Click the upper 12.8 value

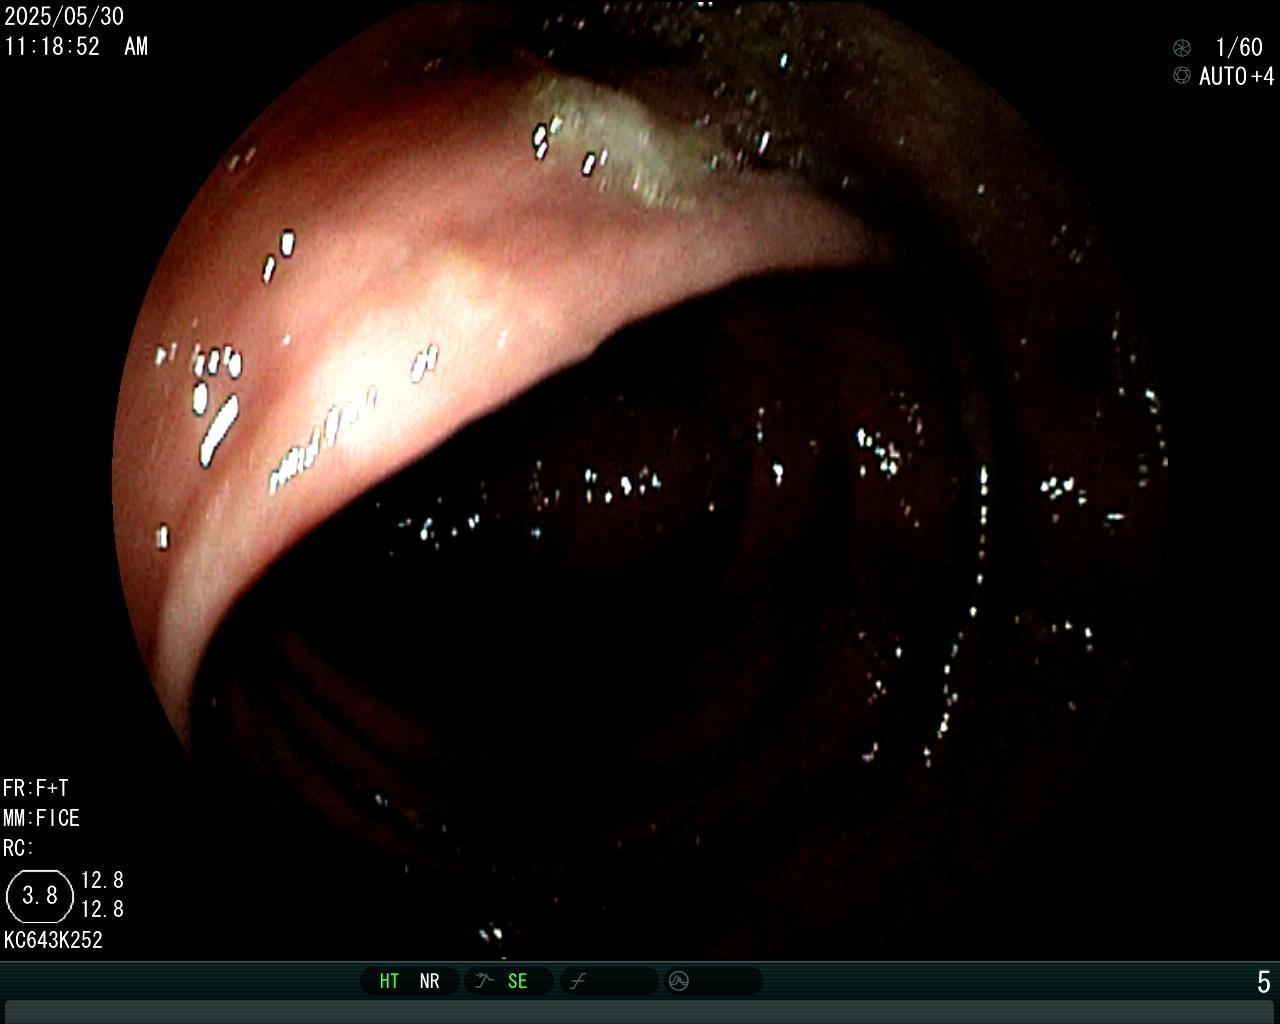click(102, 880)
